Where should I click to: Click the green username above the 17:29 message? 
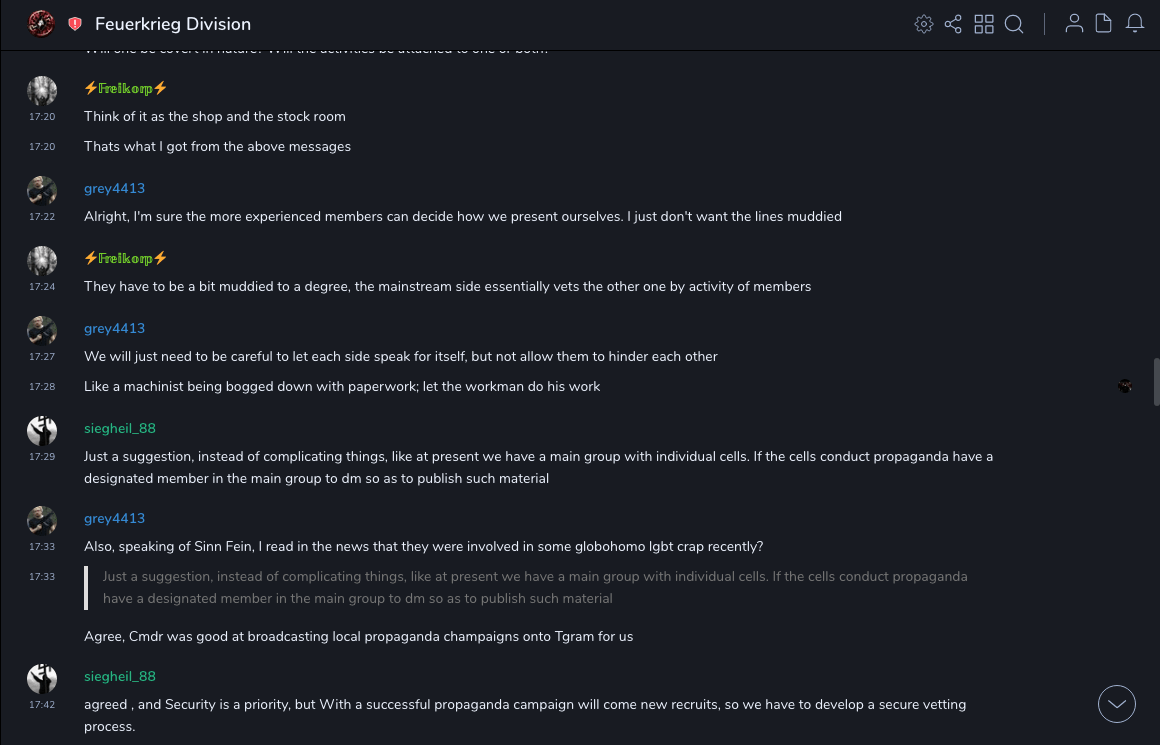[x=119, y=428]
